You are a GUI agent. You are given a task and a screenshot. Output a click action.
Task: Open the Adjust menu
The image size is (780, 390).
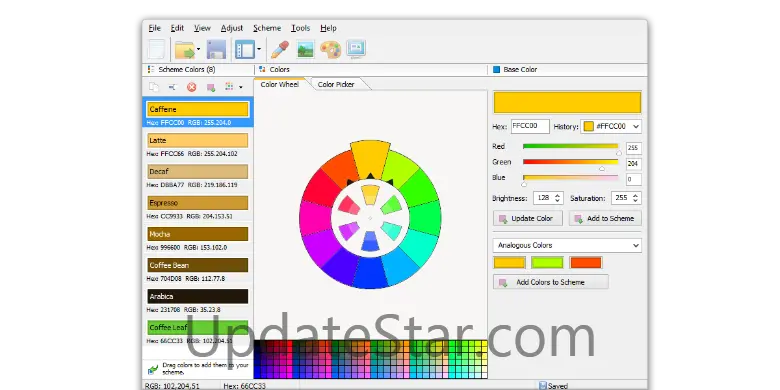pyautogui.click(x=232, y=28)
